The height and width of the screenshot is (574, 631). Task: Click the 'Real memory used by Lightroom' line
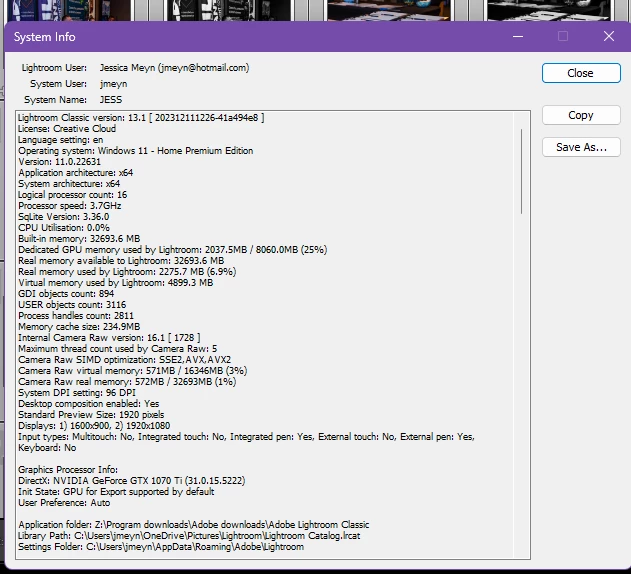pyautogui.click(x=127, y=271)
